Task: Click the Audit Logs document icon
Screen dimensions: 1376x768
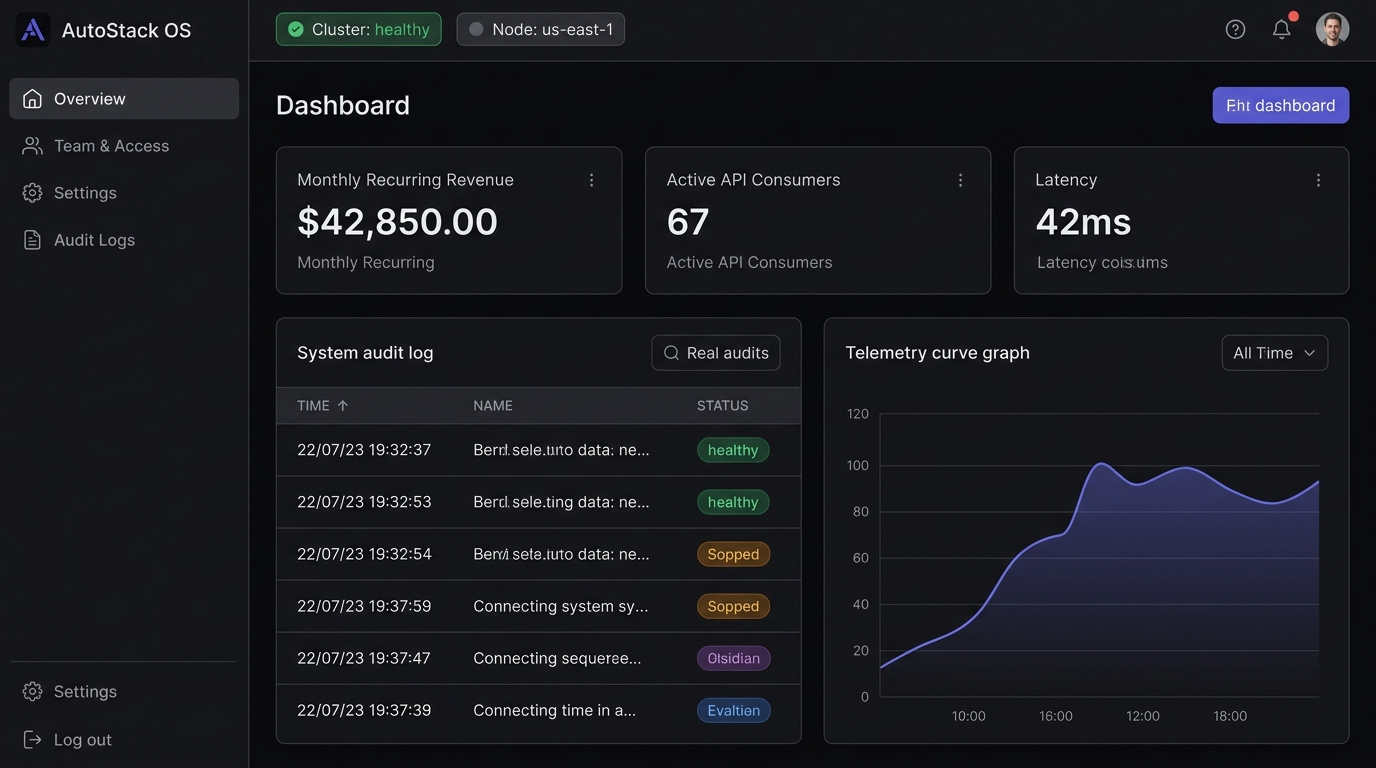Action: [x=33, y=239]
